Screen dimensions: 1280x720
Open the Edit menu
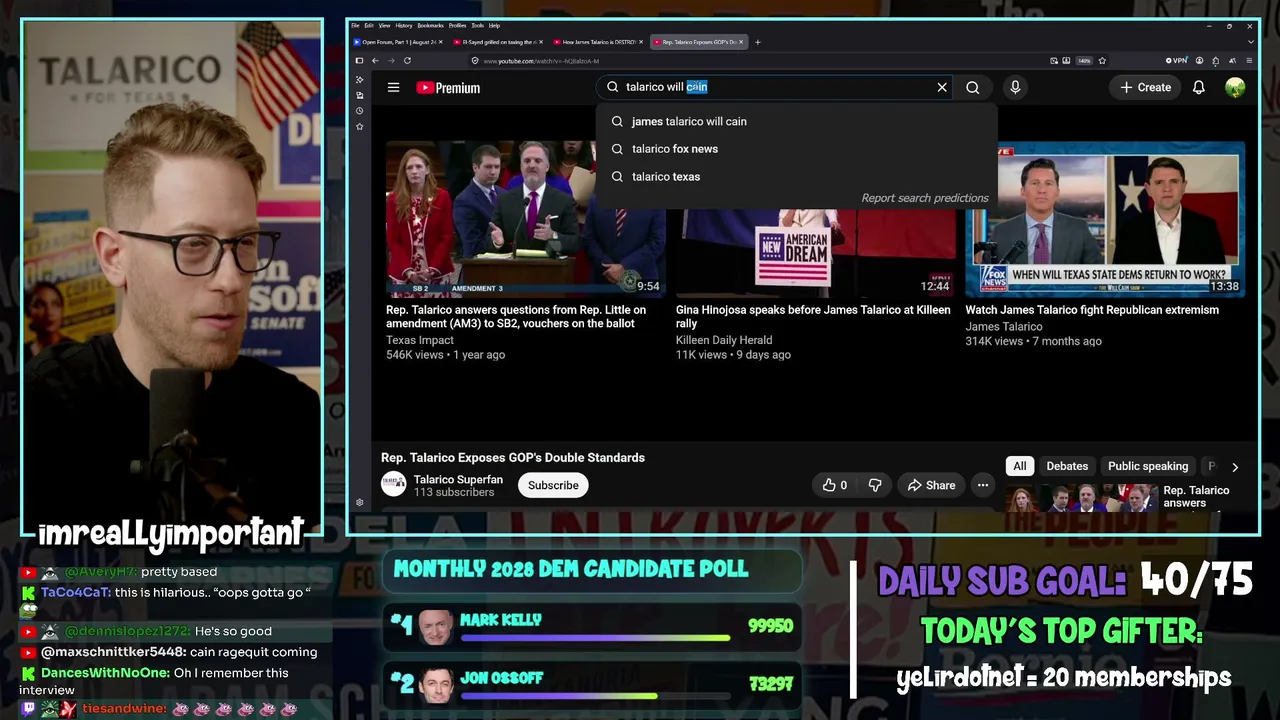click(x=369, y=25)
